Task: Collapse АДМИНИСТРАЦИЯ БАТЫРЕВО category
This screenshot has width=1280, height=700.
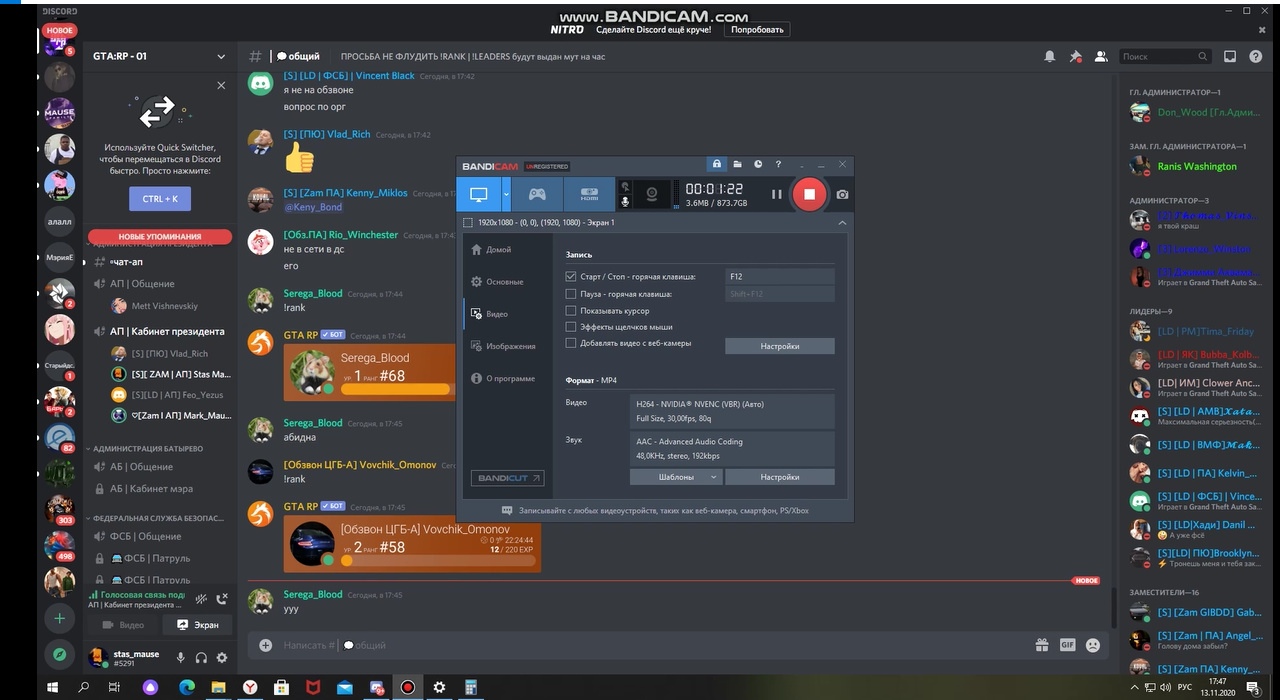Action: 146,449
